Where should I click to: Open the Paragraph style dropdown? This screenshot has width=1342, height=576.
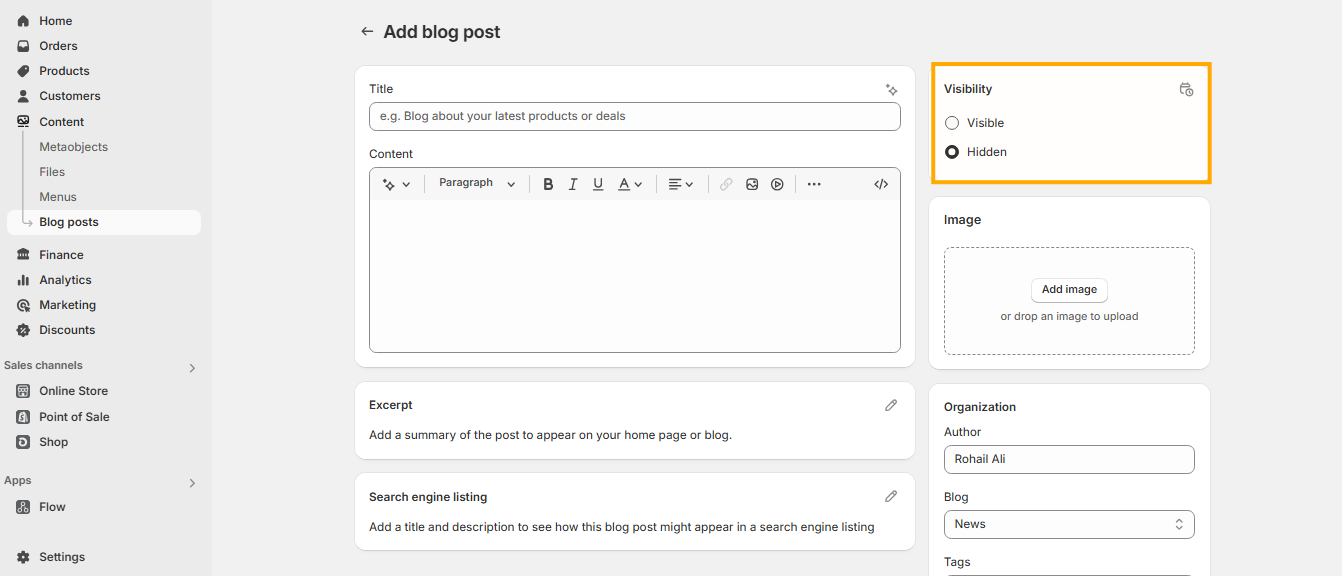coord(477,184)
